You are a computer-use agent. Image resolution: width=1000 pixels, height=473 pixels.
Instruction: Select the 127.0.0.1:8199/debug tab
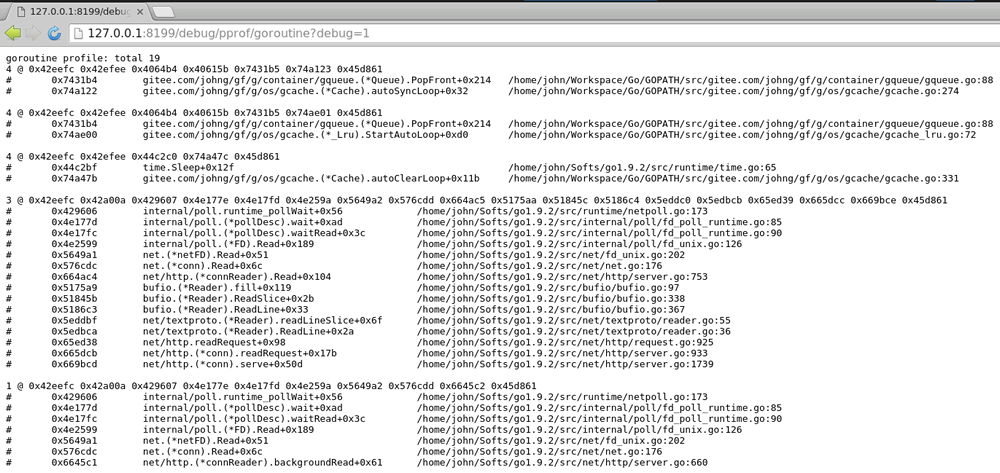click(78, 10)
